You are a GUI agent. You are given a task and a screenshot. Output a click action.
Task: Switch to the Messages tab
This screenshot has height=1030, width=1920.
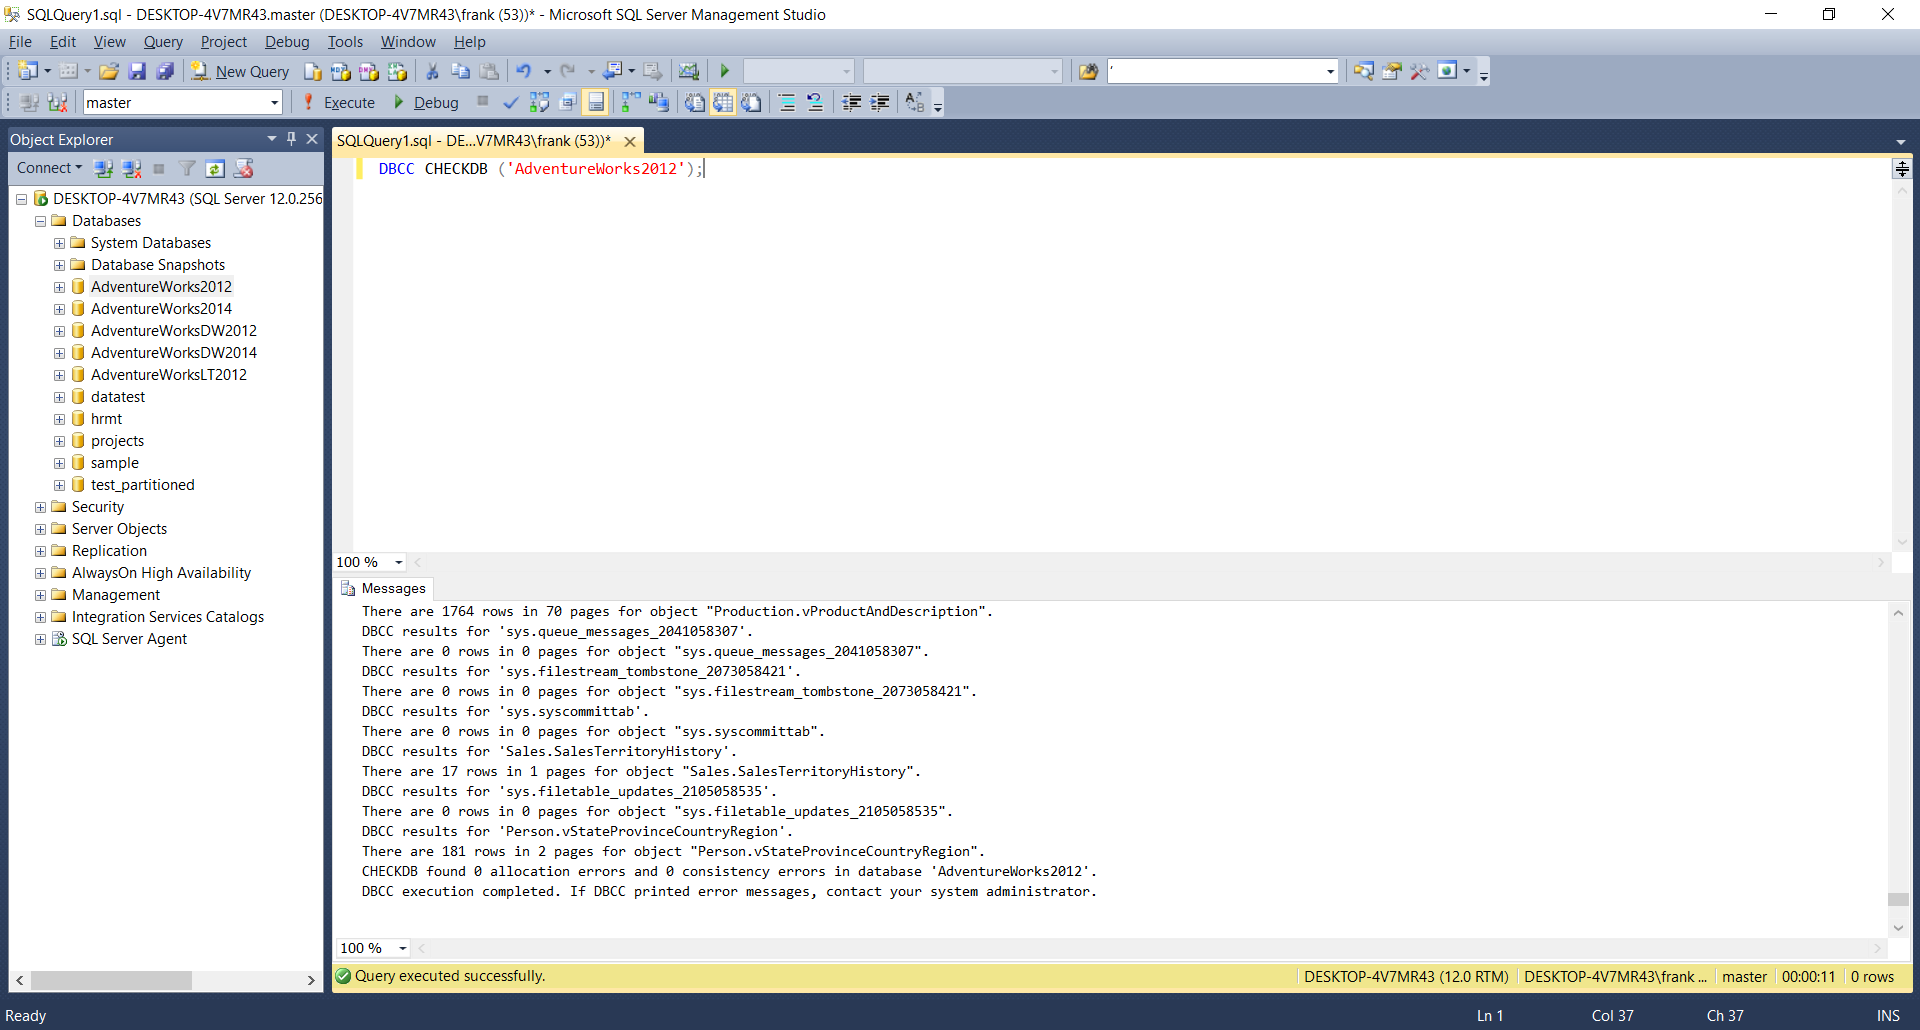[x=384, y=588]
